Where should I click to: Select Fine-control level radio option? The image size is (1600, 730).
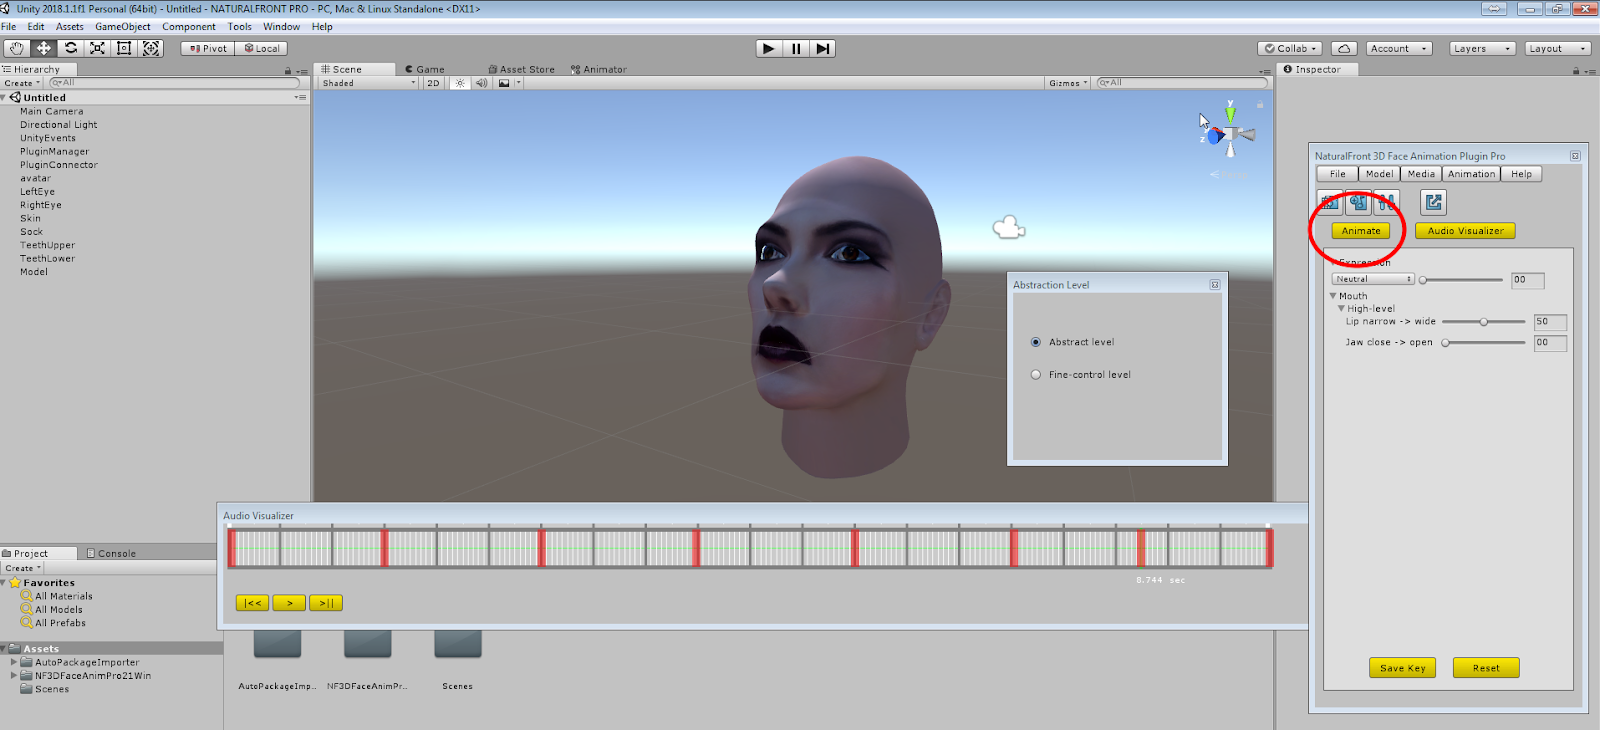tap(1036, 375)
